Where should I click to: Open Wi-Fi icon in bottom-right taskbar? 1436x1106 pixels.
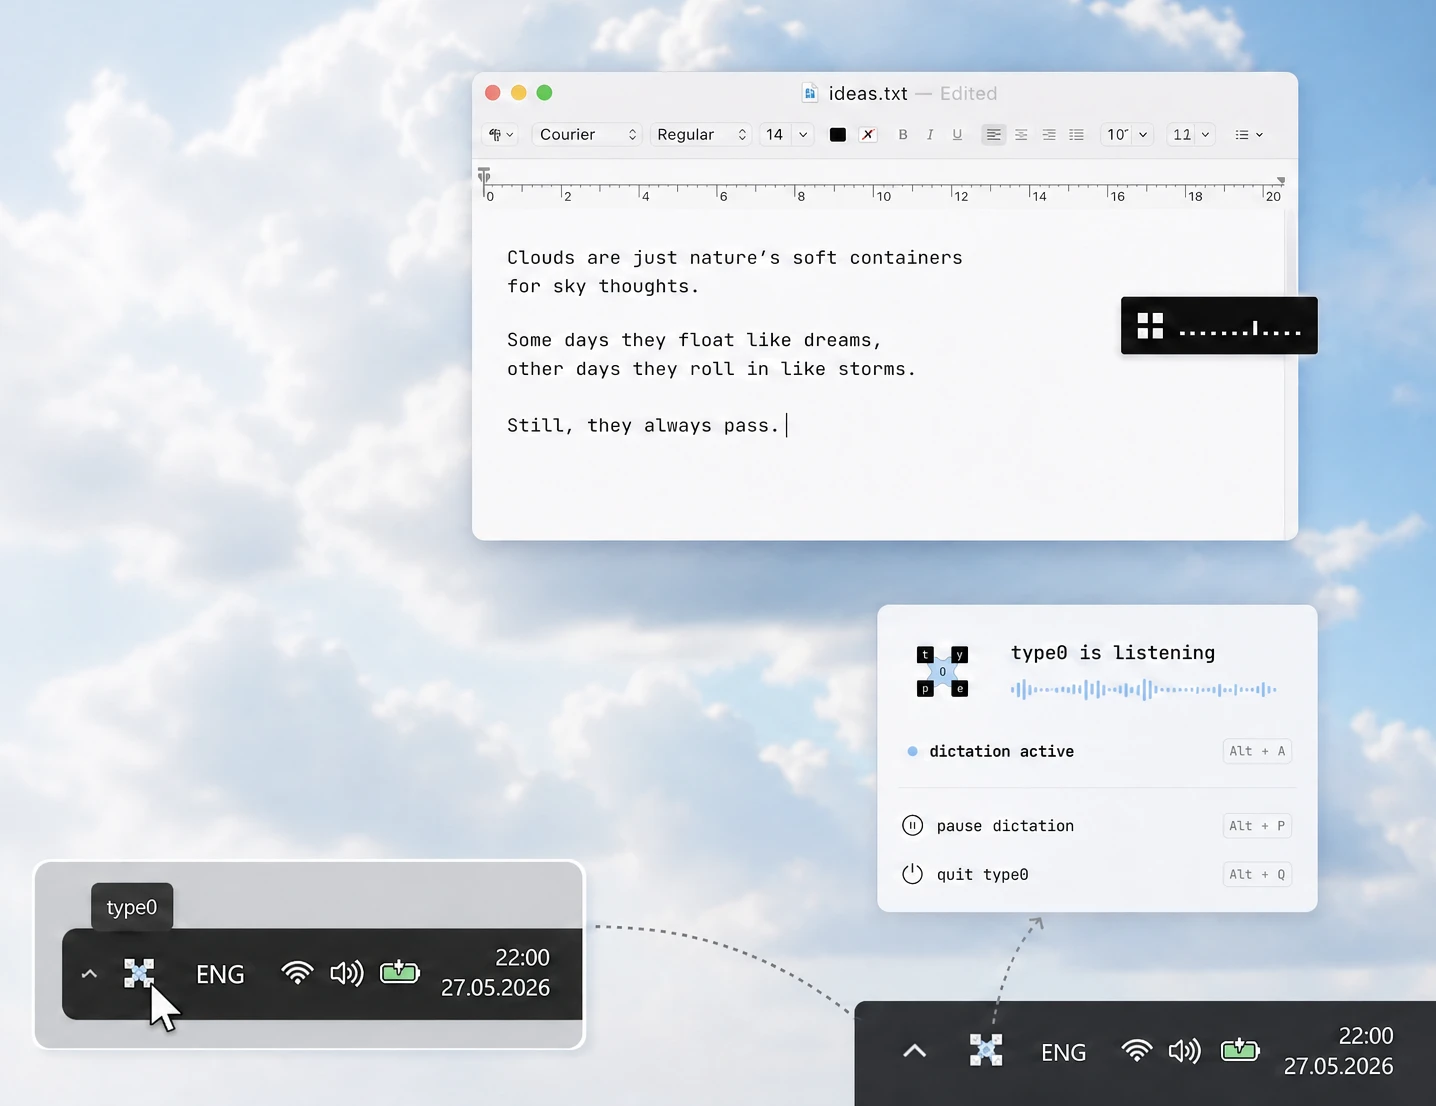(x=1136, y=1050)
